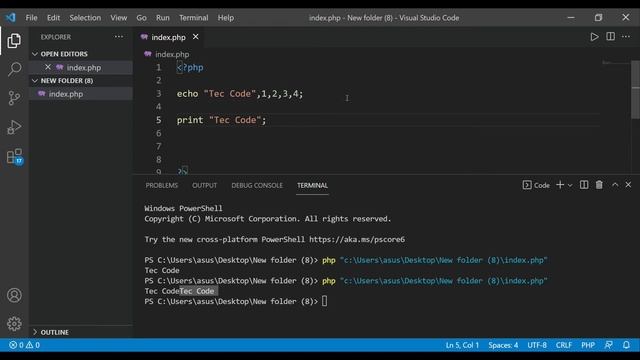Switch to the Problems panel tab
Screen dimensions: 640x360
pos(162,185)
